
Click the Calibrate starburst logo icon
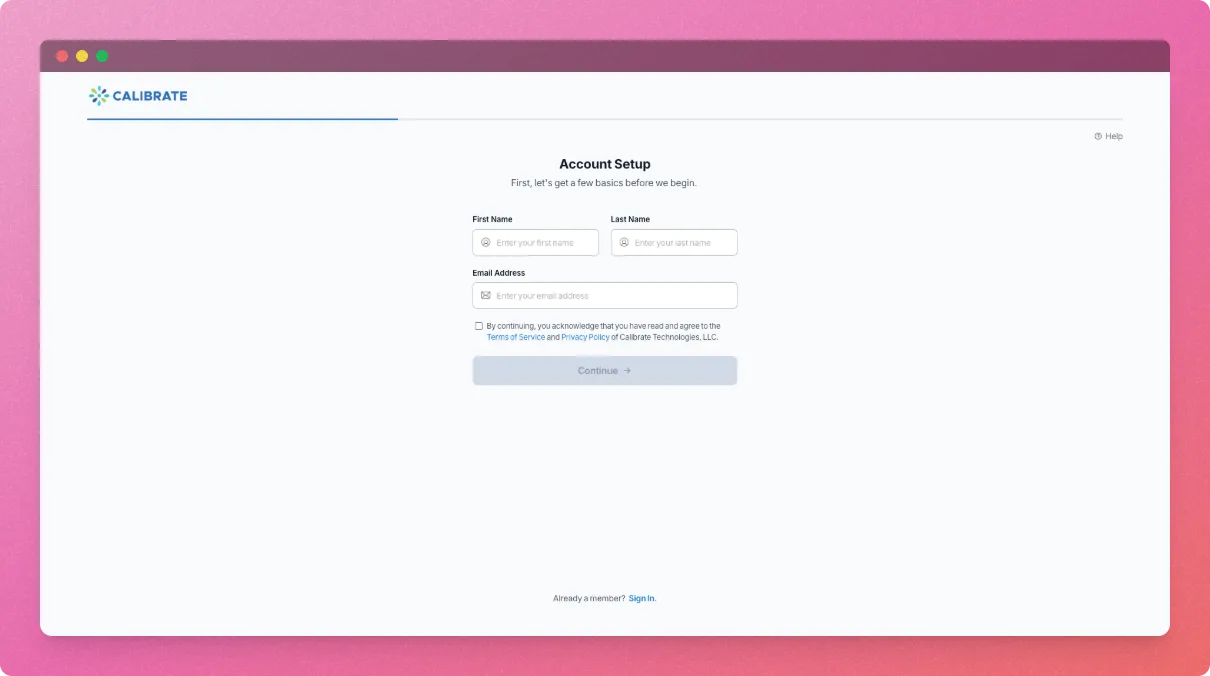(98, 95)
